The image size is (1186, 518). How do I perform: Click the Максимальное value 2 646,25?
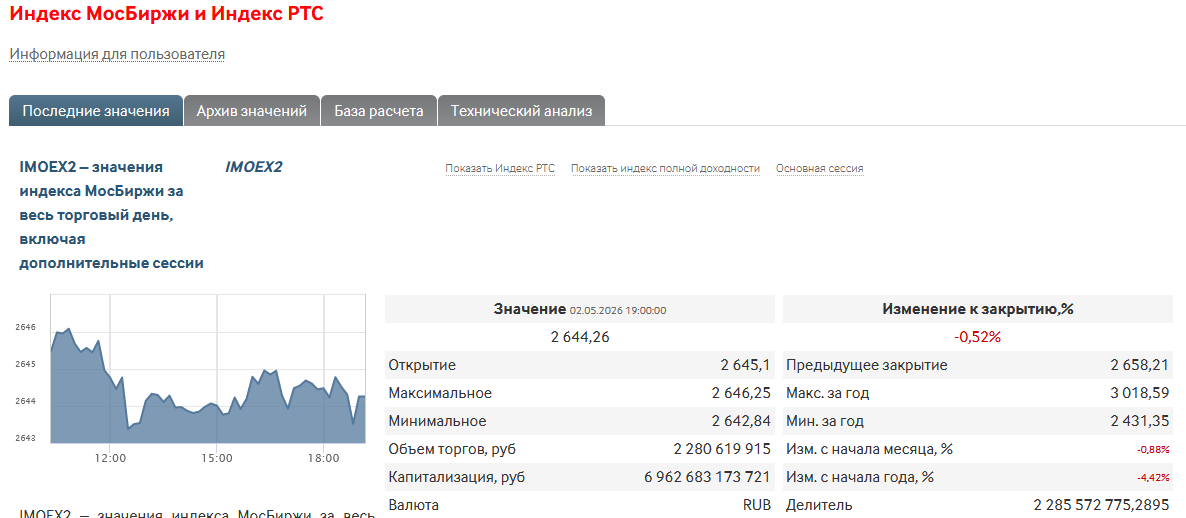coord(740,393)
